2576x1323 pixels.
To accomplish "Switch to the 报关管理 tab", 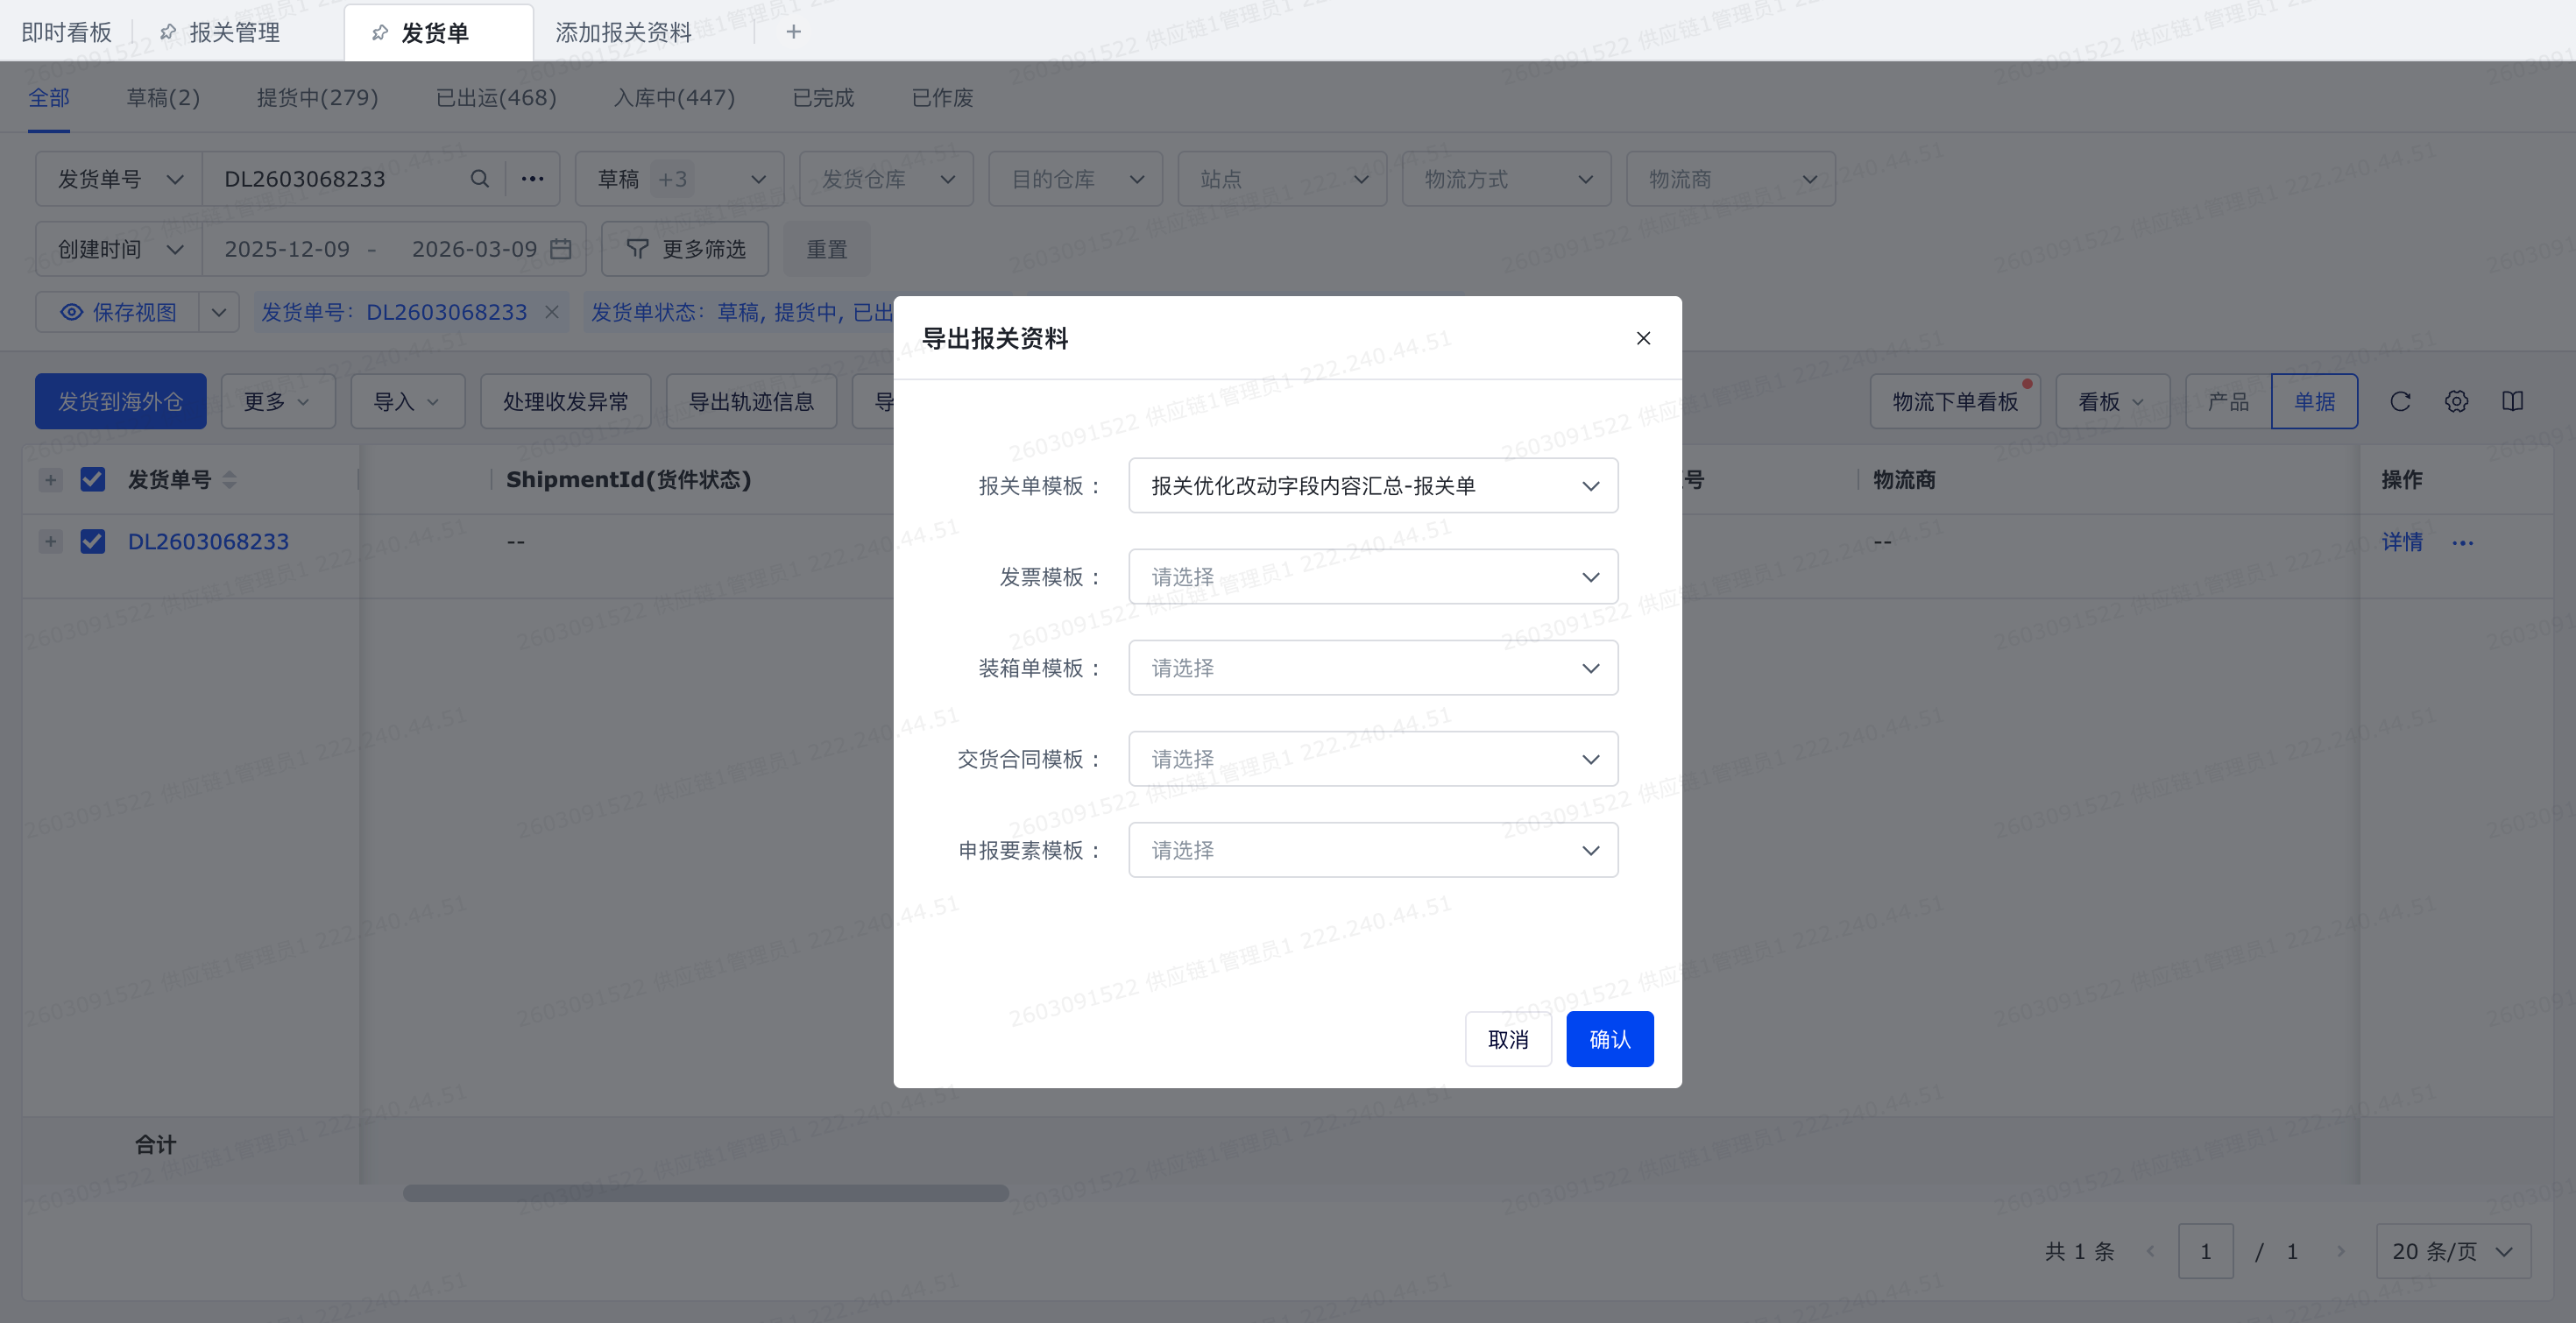I will pos(234,32).
